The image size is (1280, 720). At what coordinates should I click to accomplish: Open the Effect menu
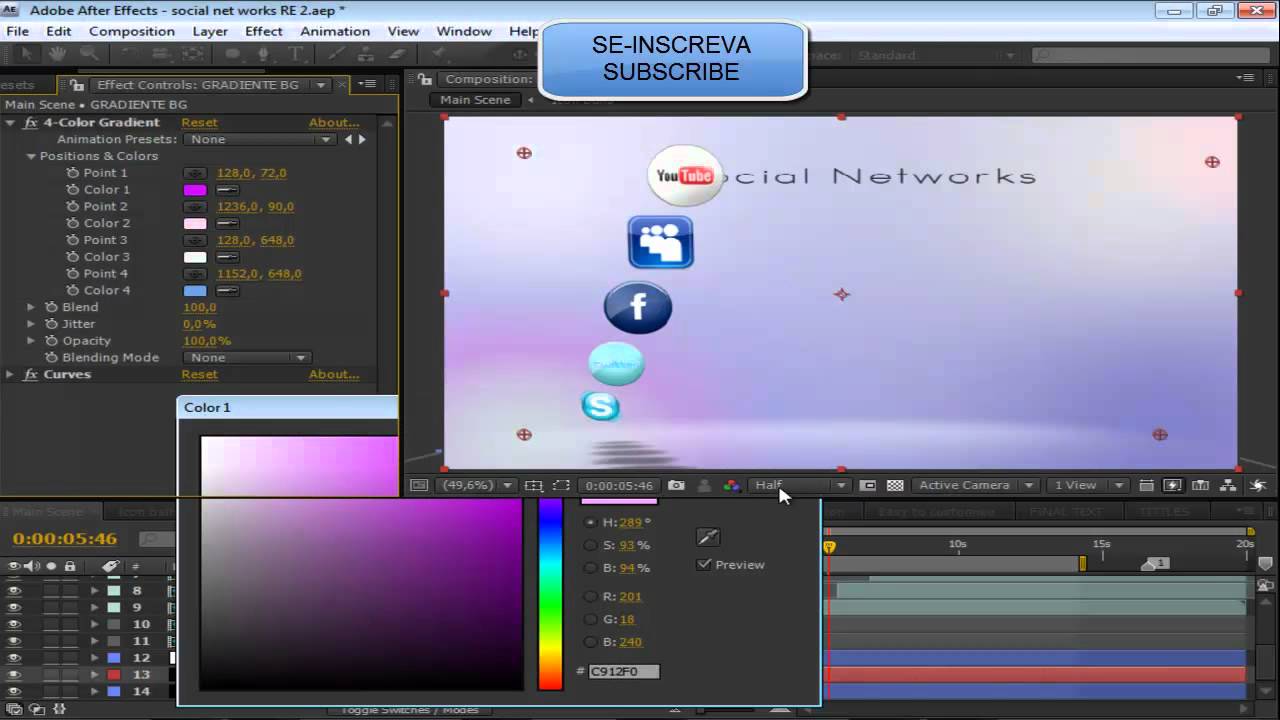click(264, 31)
